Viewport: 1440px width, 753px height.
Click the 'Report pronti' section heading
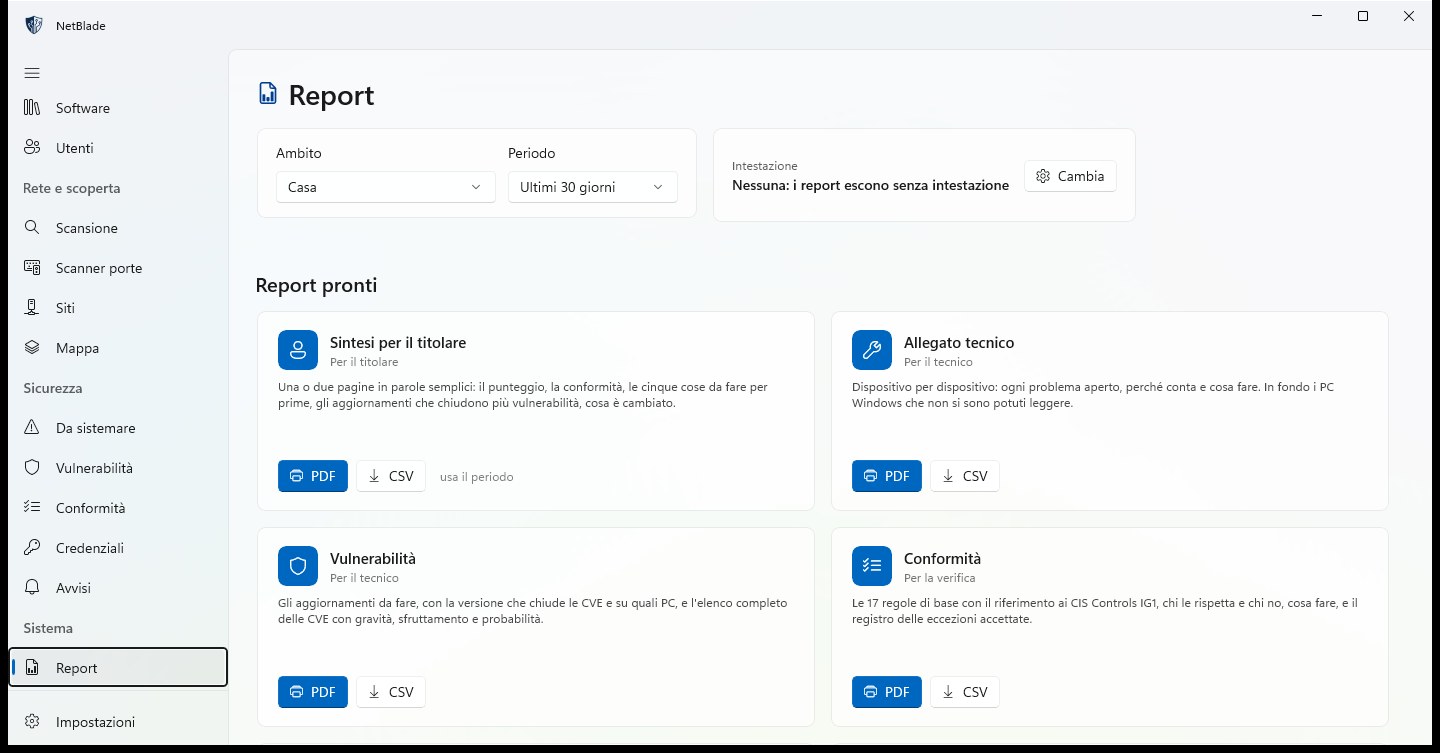[x=317, y=285]
